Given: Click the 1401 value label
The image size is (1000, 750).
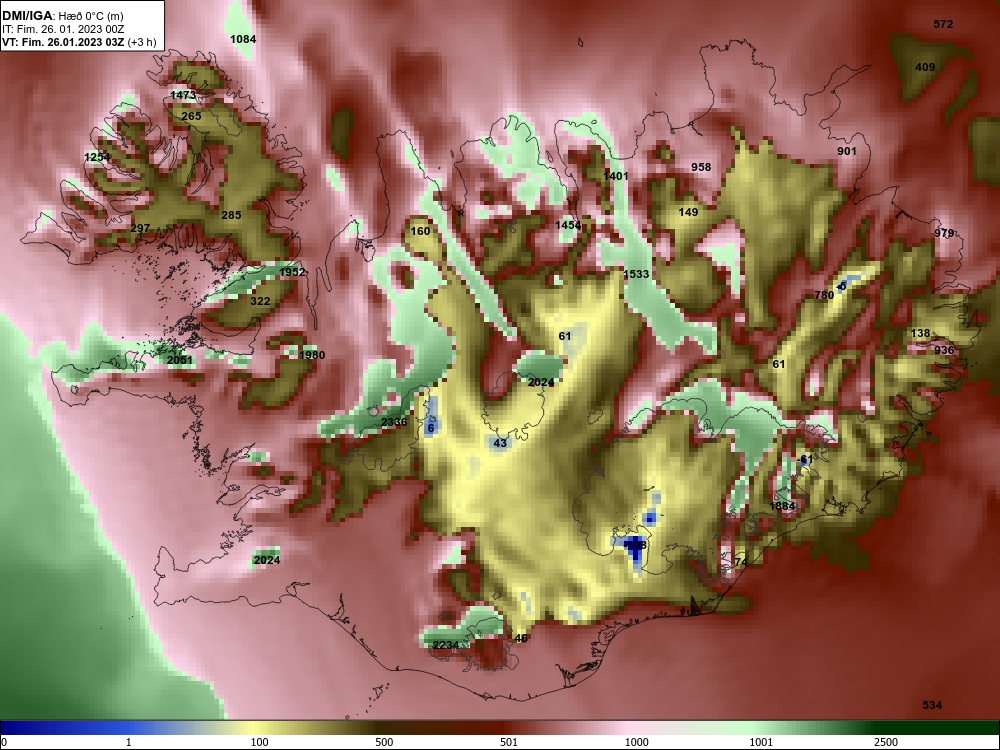Looking at the screenshot, I should [x=615, y=176].
